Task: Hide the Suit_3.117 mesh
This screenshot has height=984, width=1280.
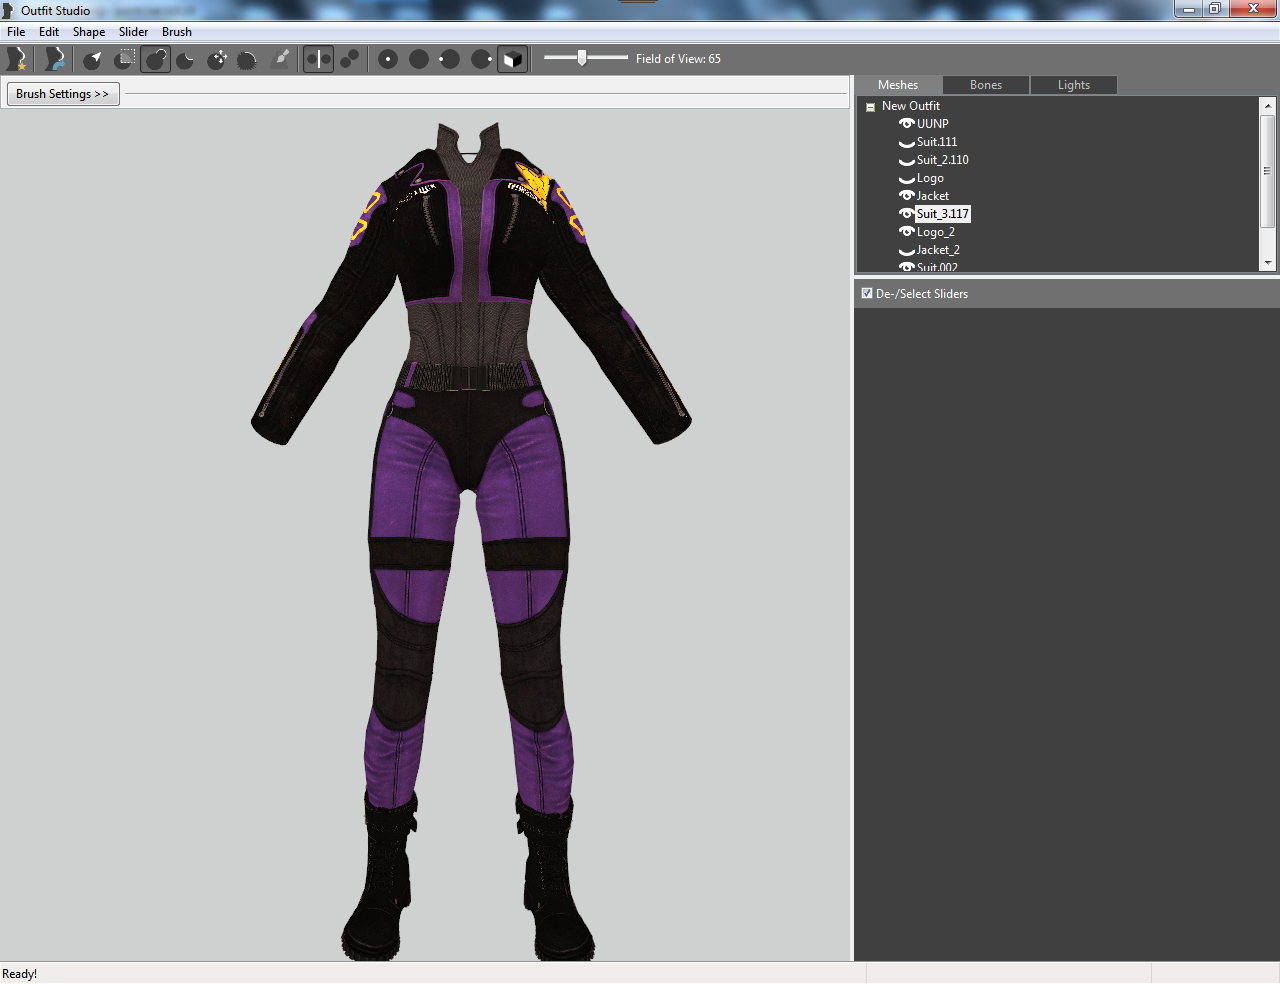Action: (907, 214)
